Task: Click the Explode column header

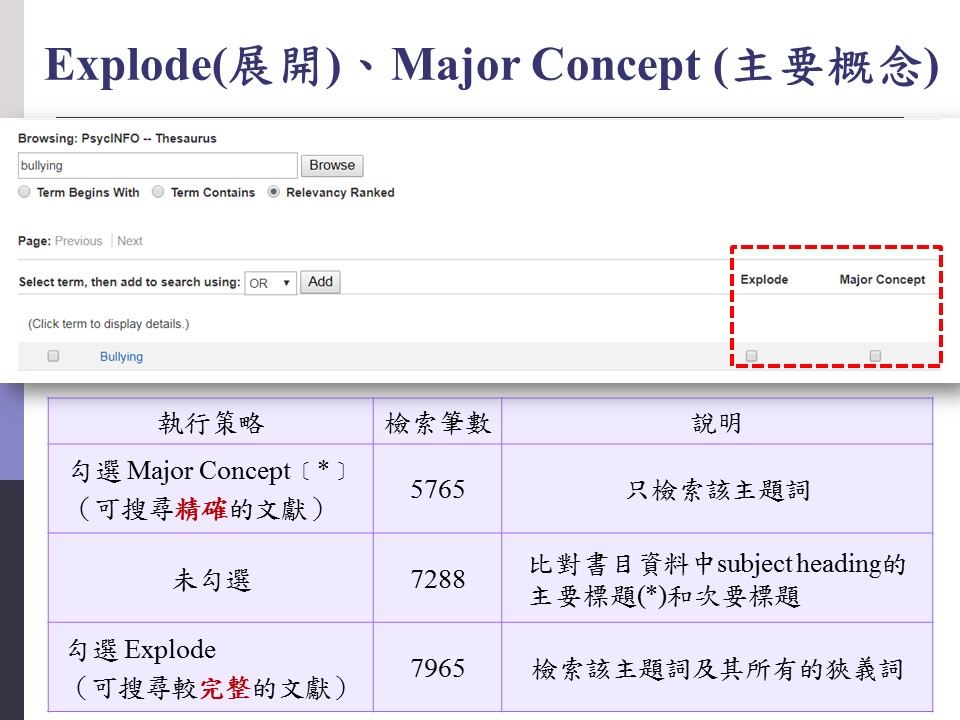Action: [764, 279]
